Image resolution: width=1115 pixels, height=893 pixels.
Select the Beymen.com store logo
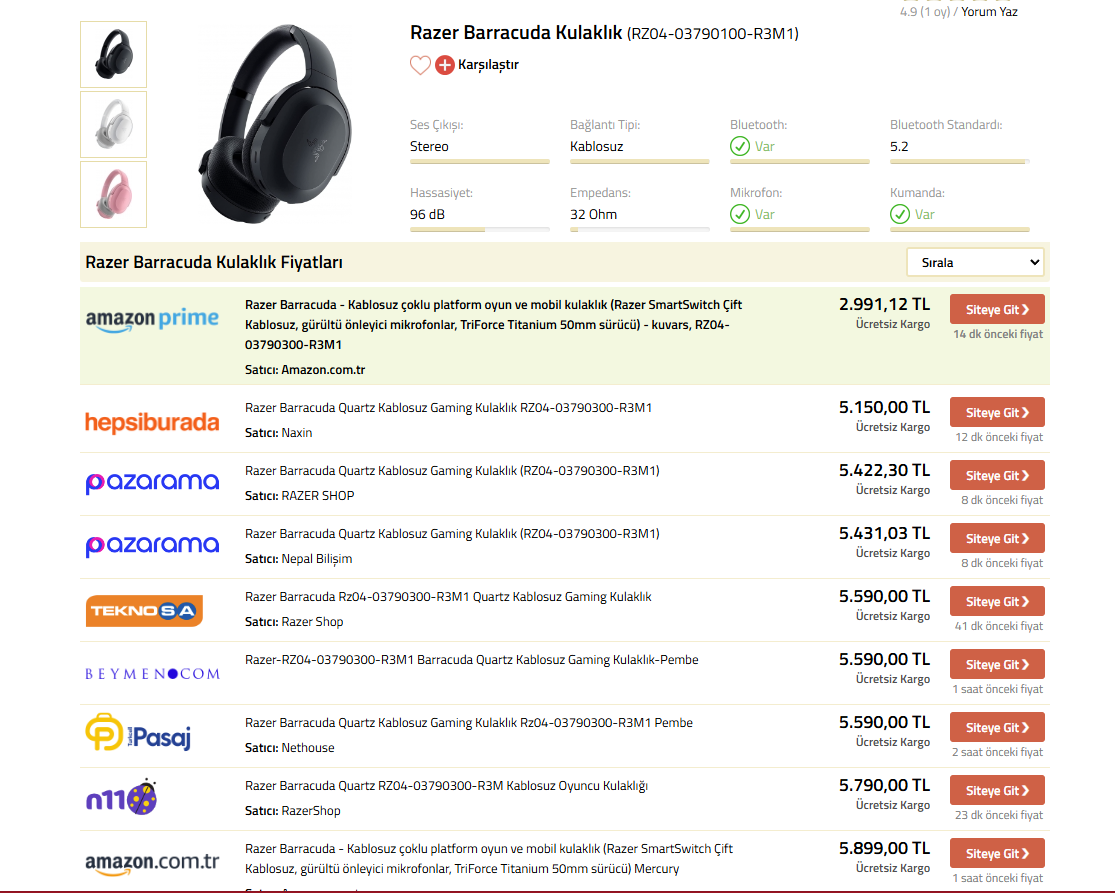[152, 673]
